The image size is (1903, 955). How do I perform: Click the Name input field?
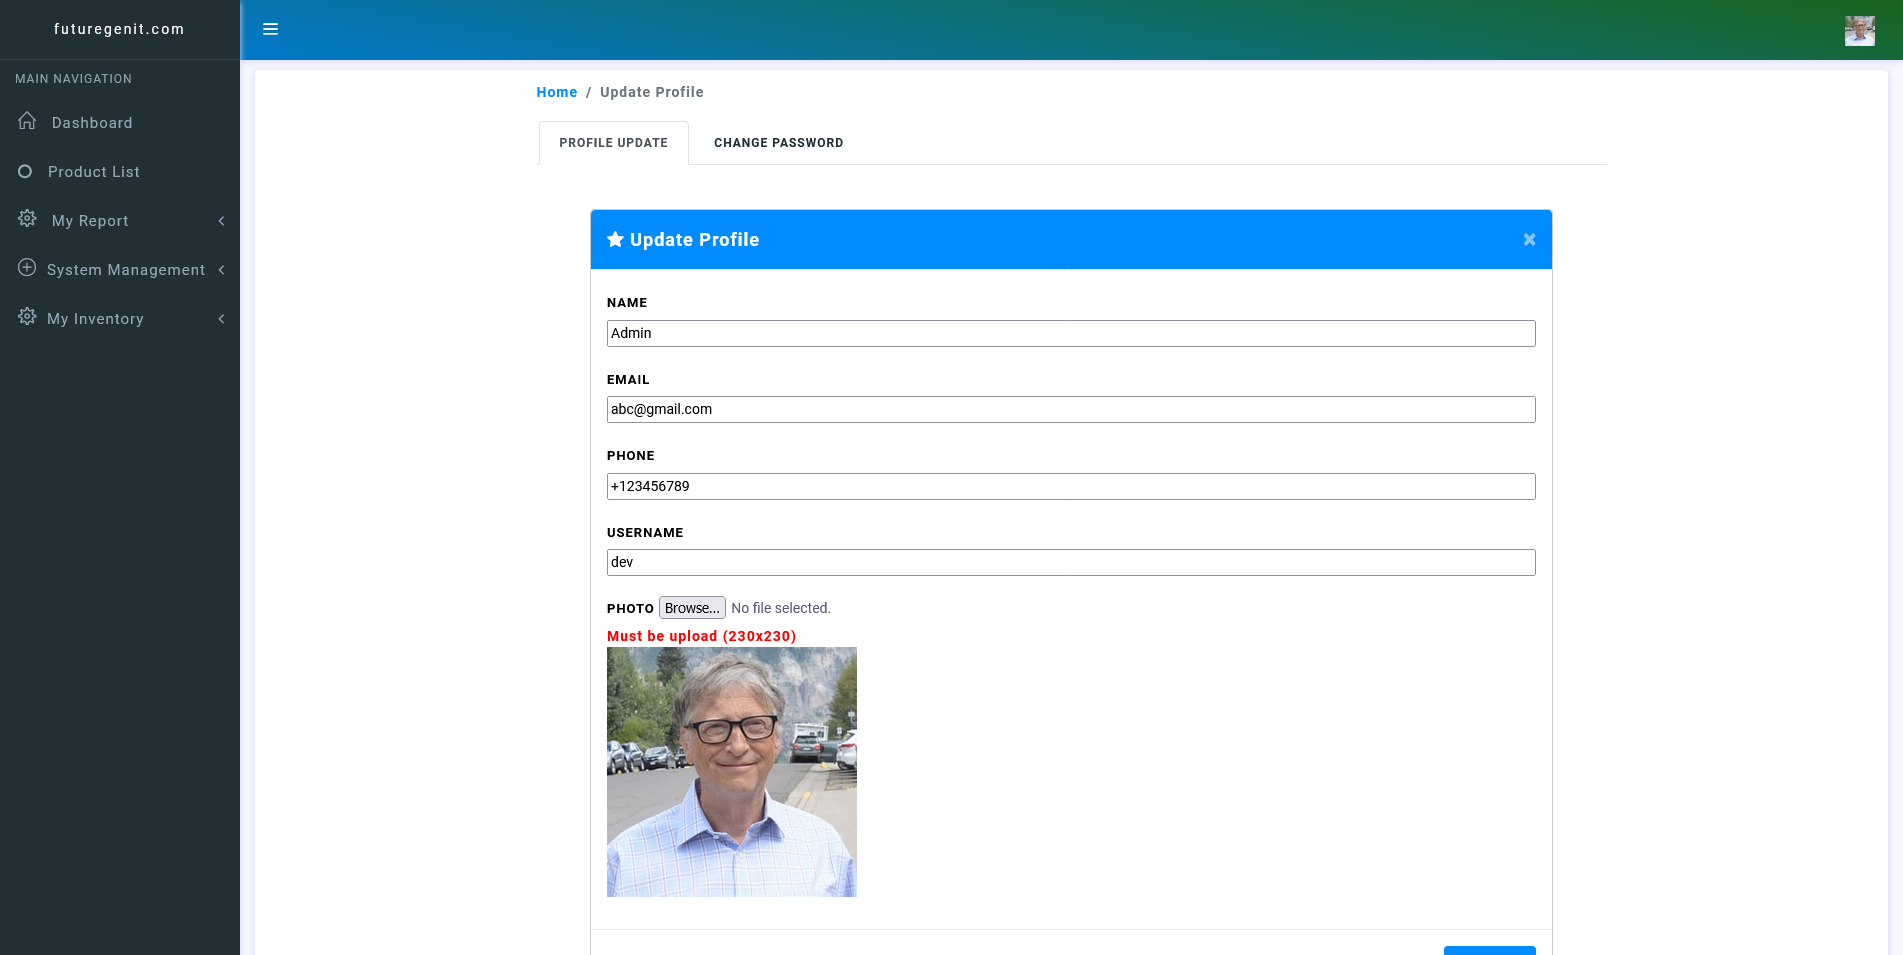click(x=1070, y=333)
